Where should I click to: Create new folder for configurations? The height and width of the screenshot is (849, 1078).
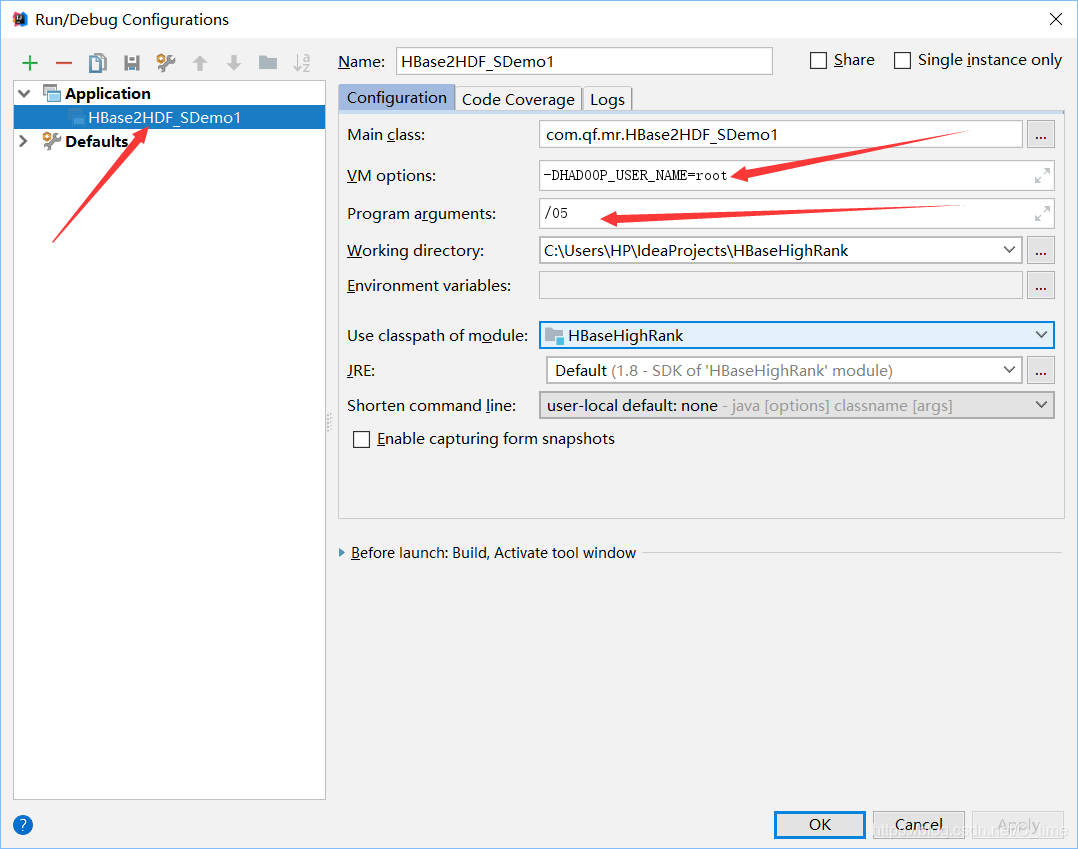[x=268, y=63]
